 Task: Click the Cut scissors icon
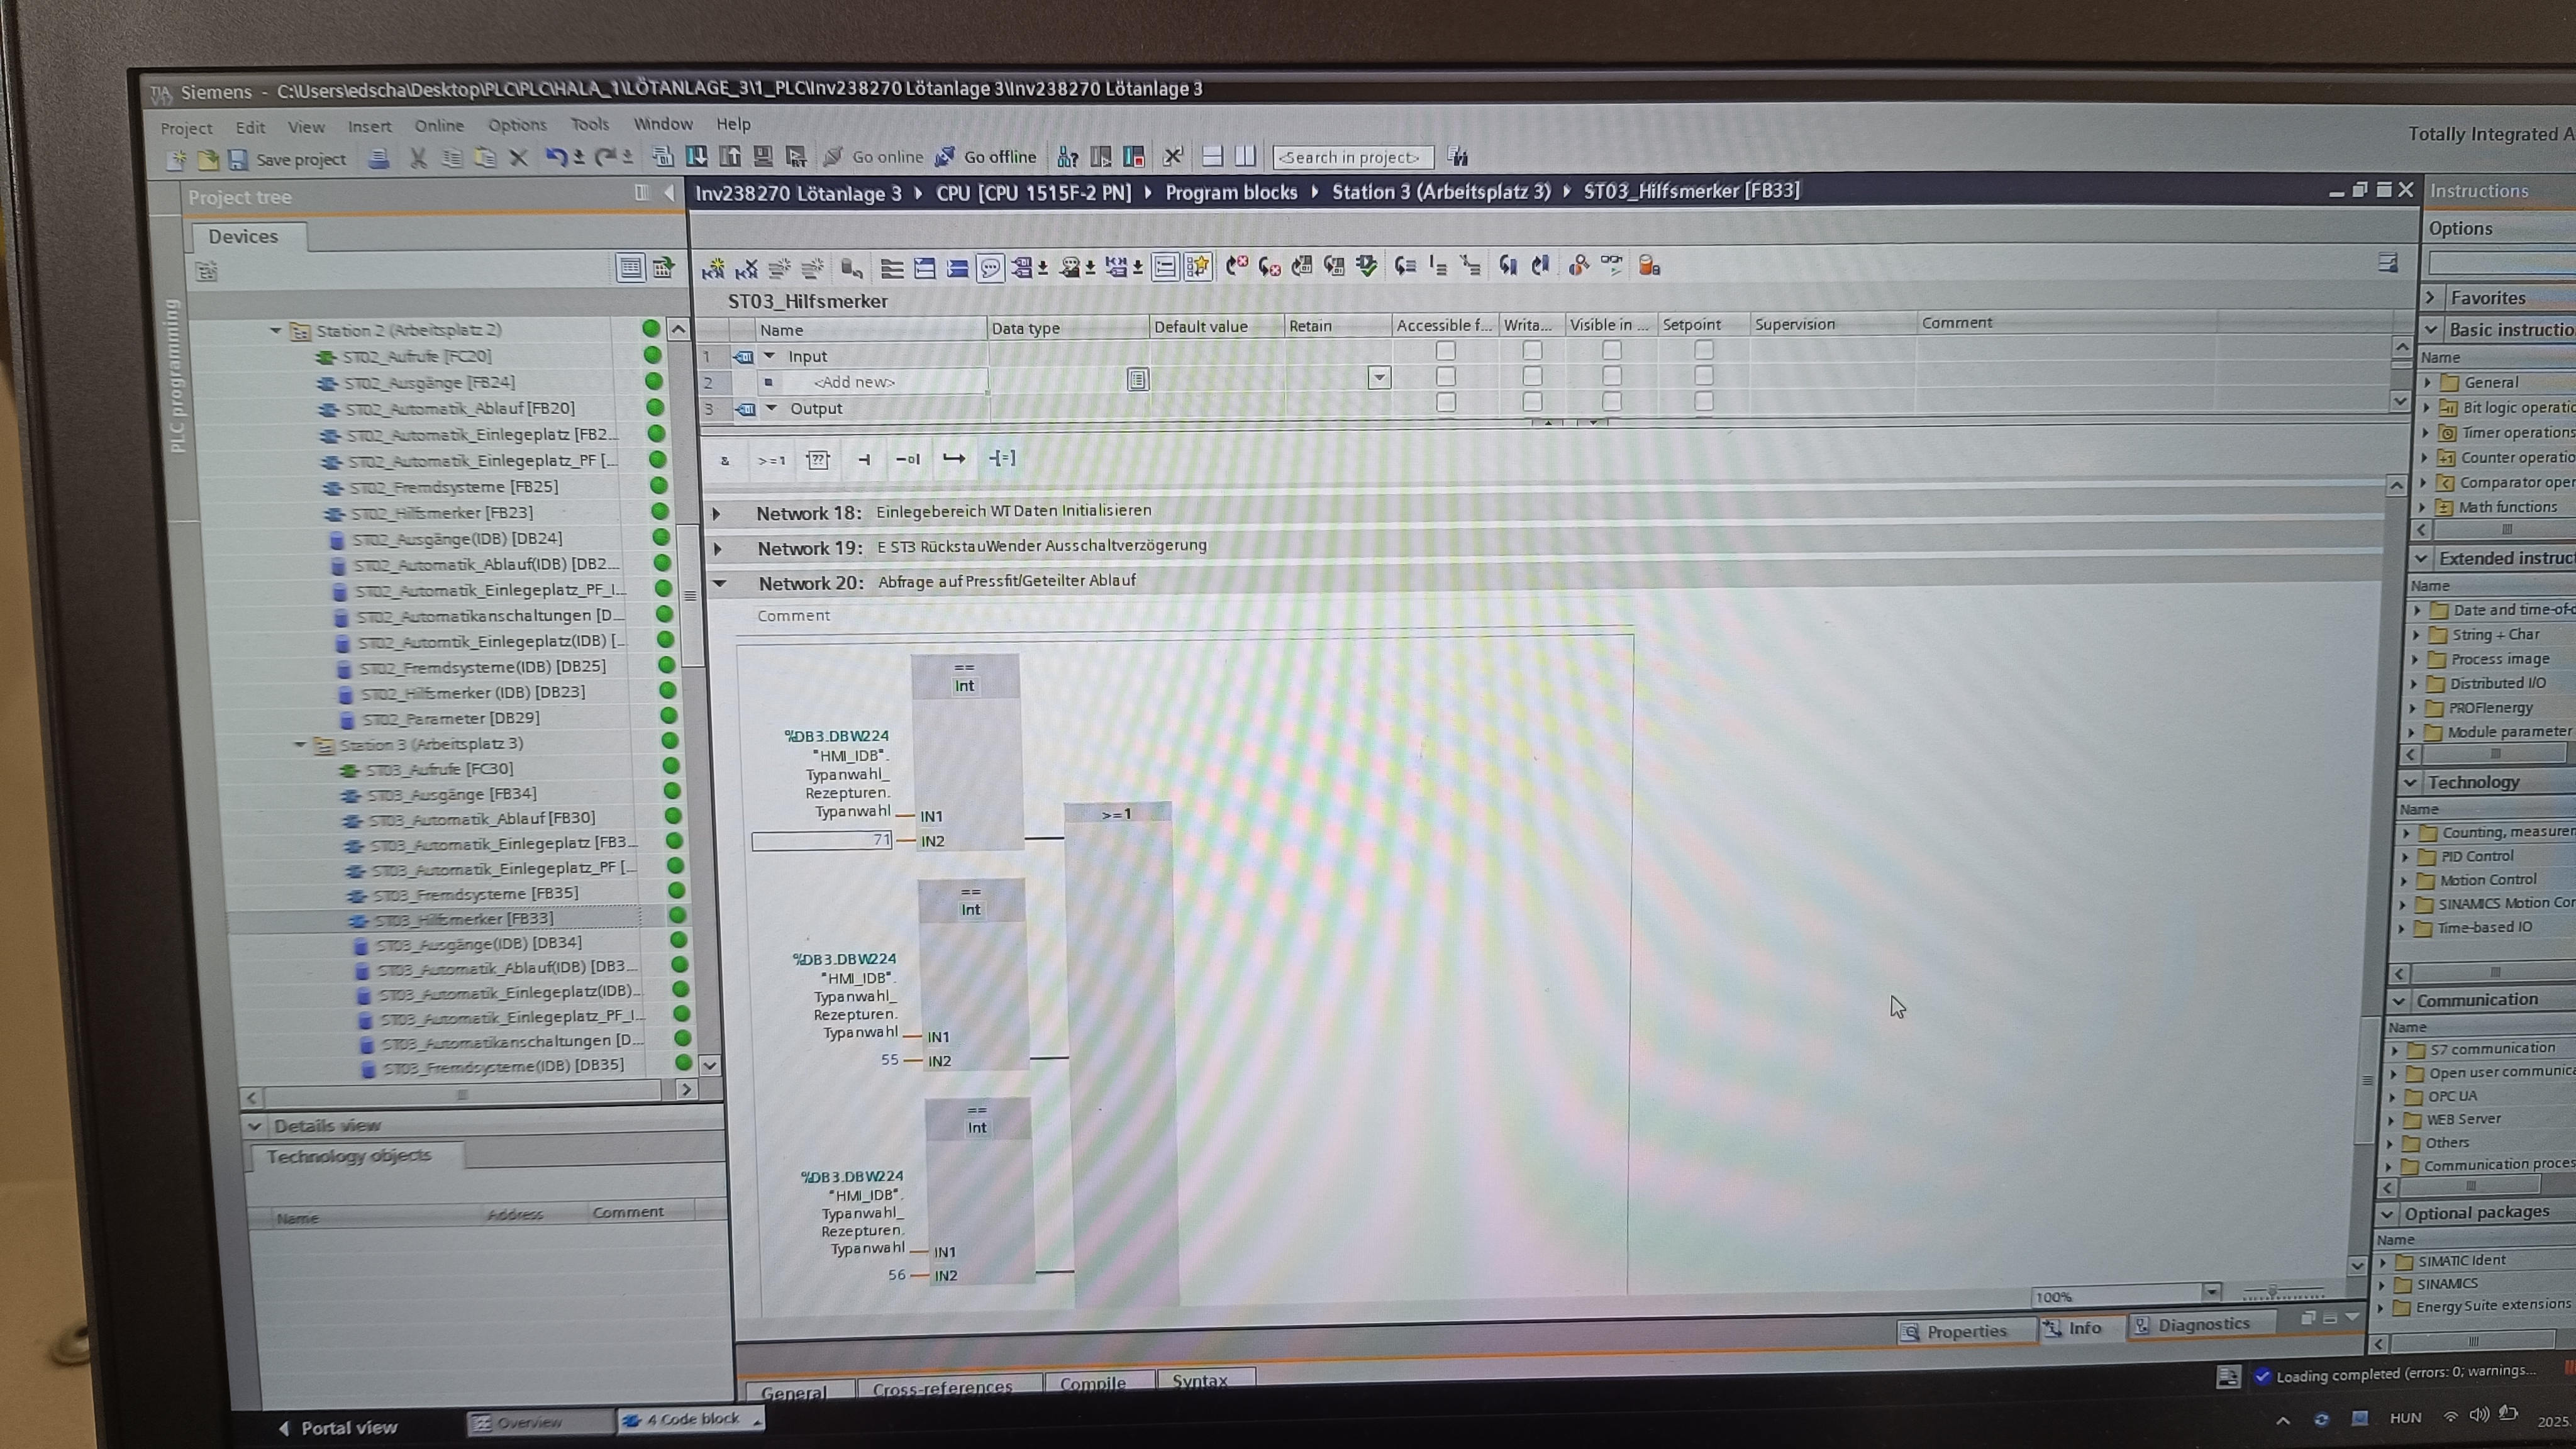(x=419, y=158)
